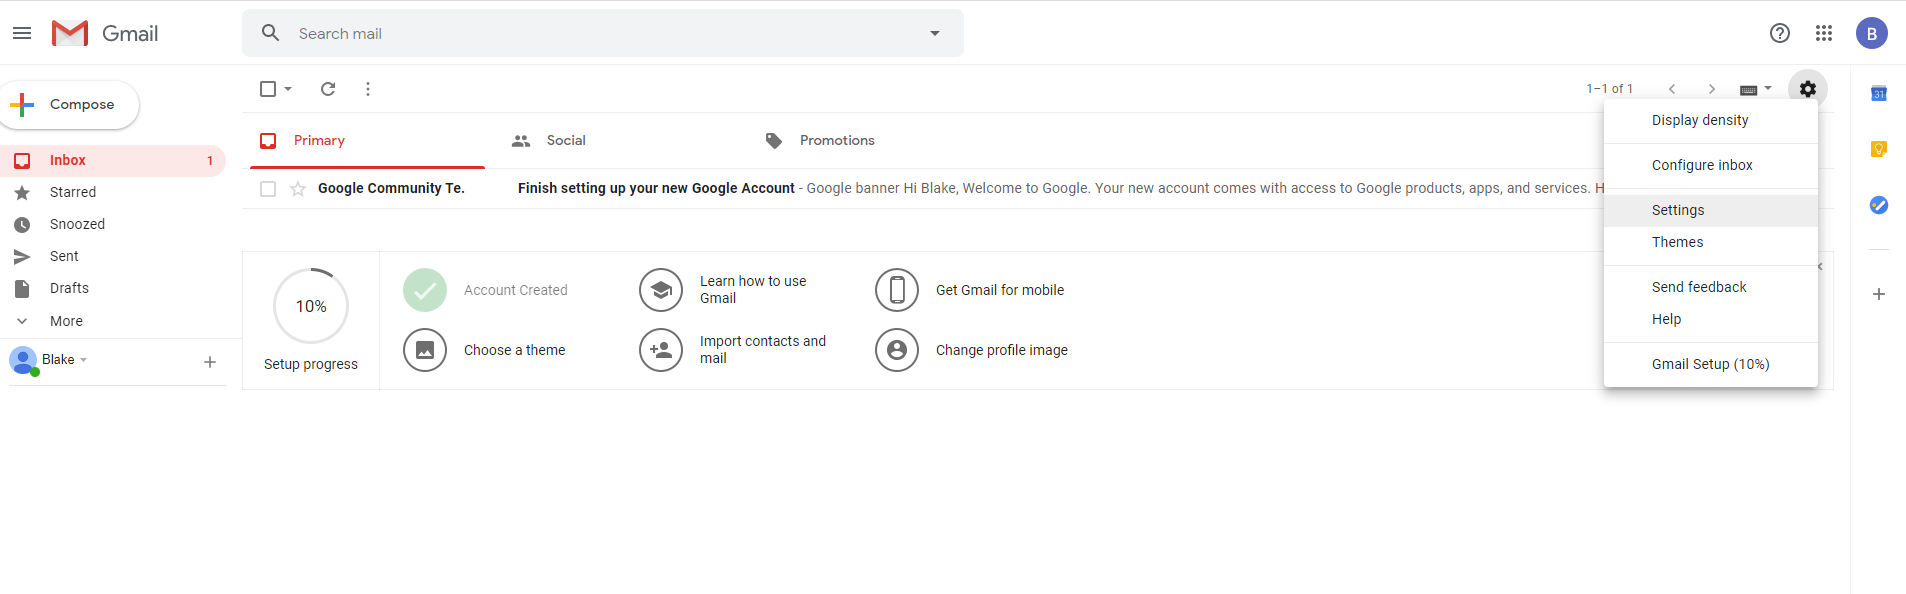
Task: Click Import contacts and mail icon
Action: 661,350
